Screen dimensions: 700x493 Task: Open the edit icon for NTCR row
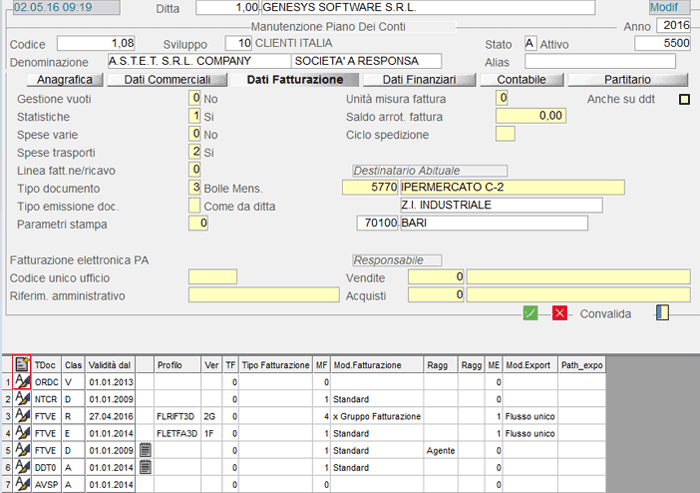pyautogui.click(x=22, y=399)
